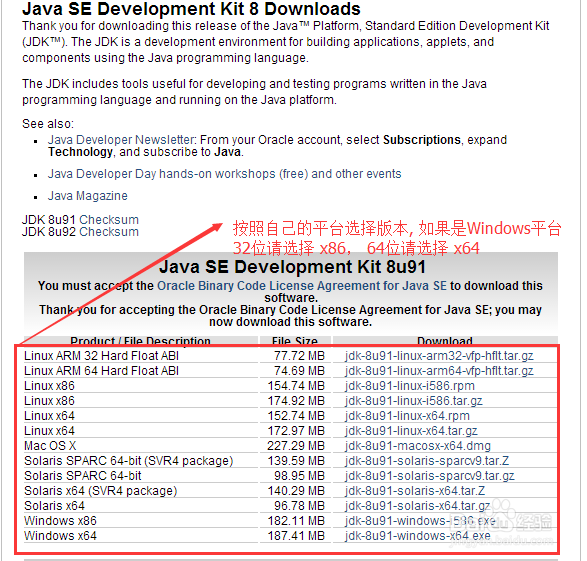Select the '140.29 MB' file size

point(296,491)
